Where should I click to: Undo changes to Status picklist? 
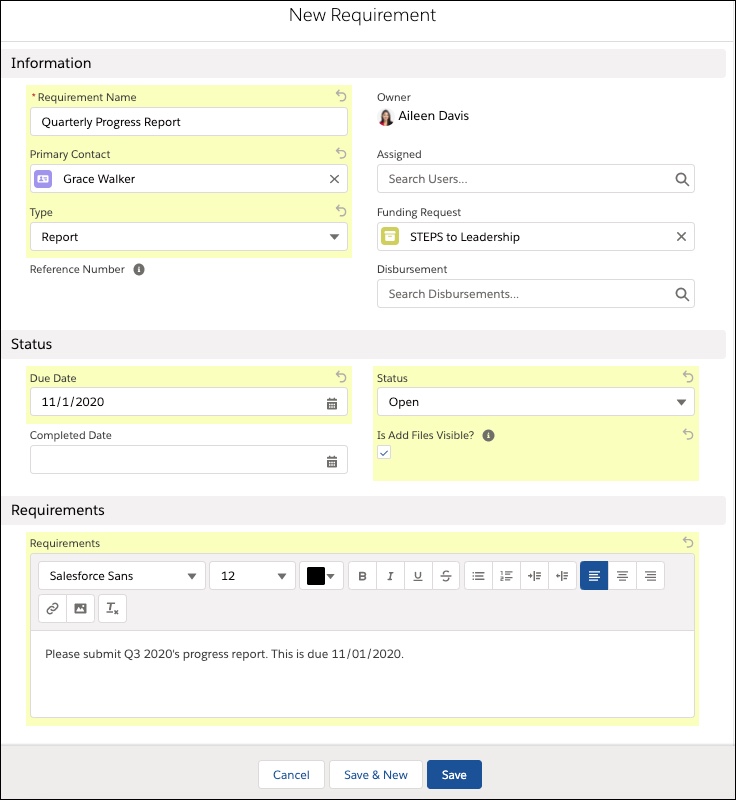click(688, 377)
